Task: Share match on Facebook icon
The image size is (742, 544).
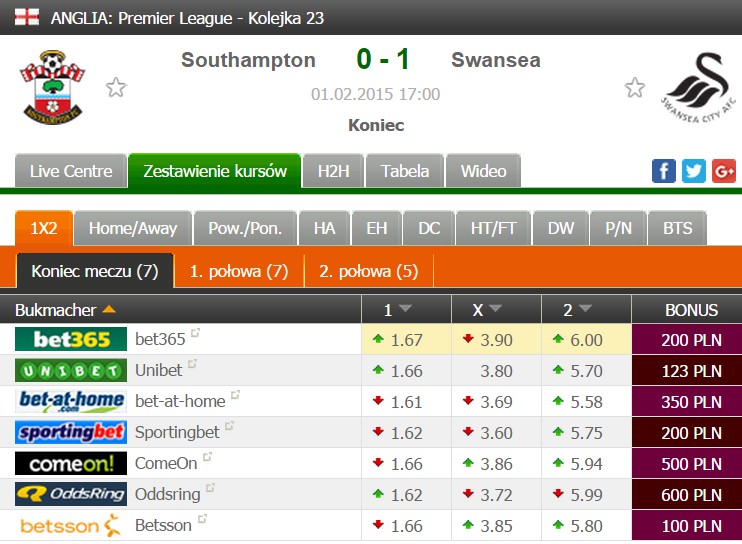Action: [x=663, y=171]
